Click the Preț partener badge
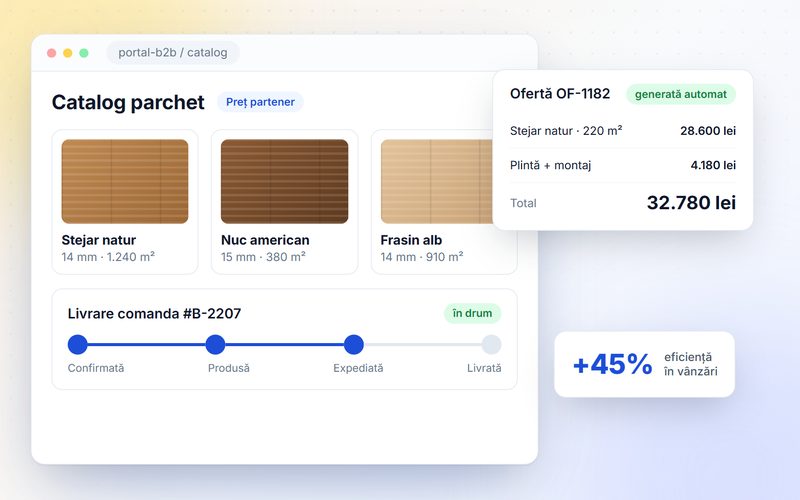800x500 pixels. (x=260, y=102)
